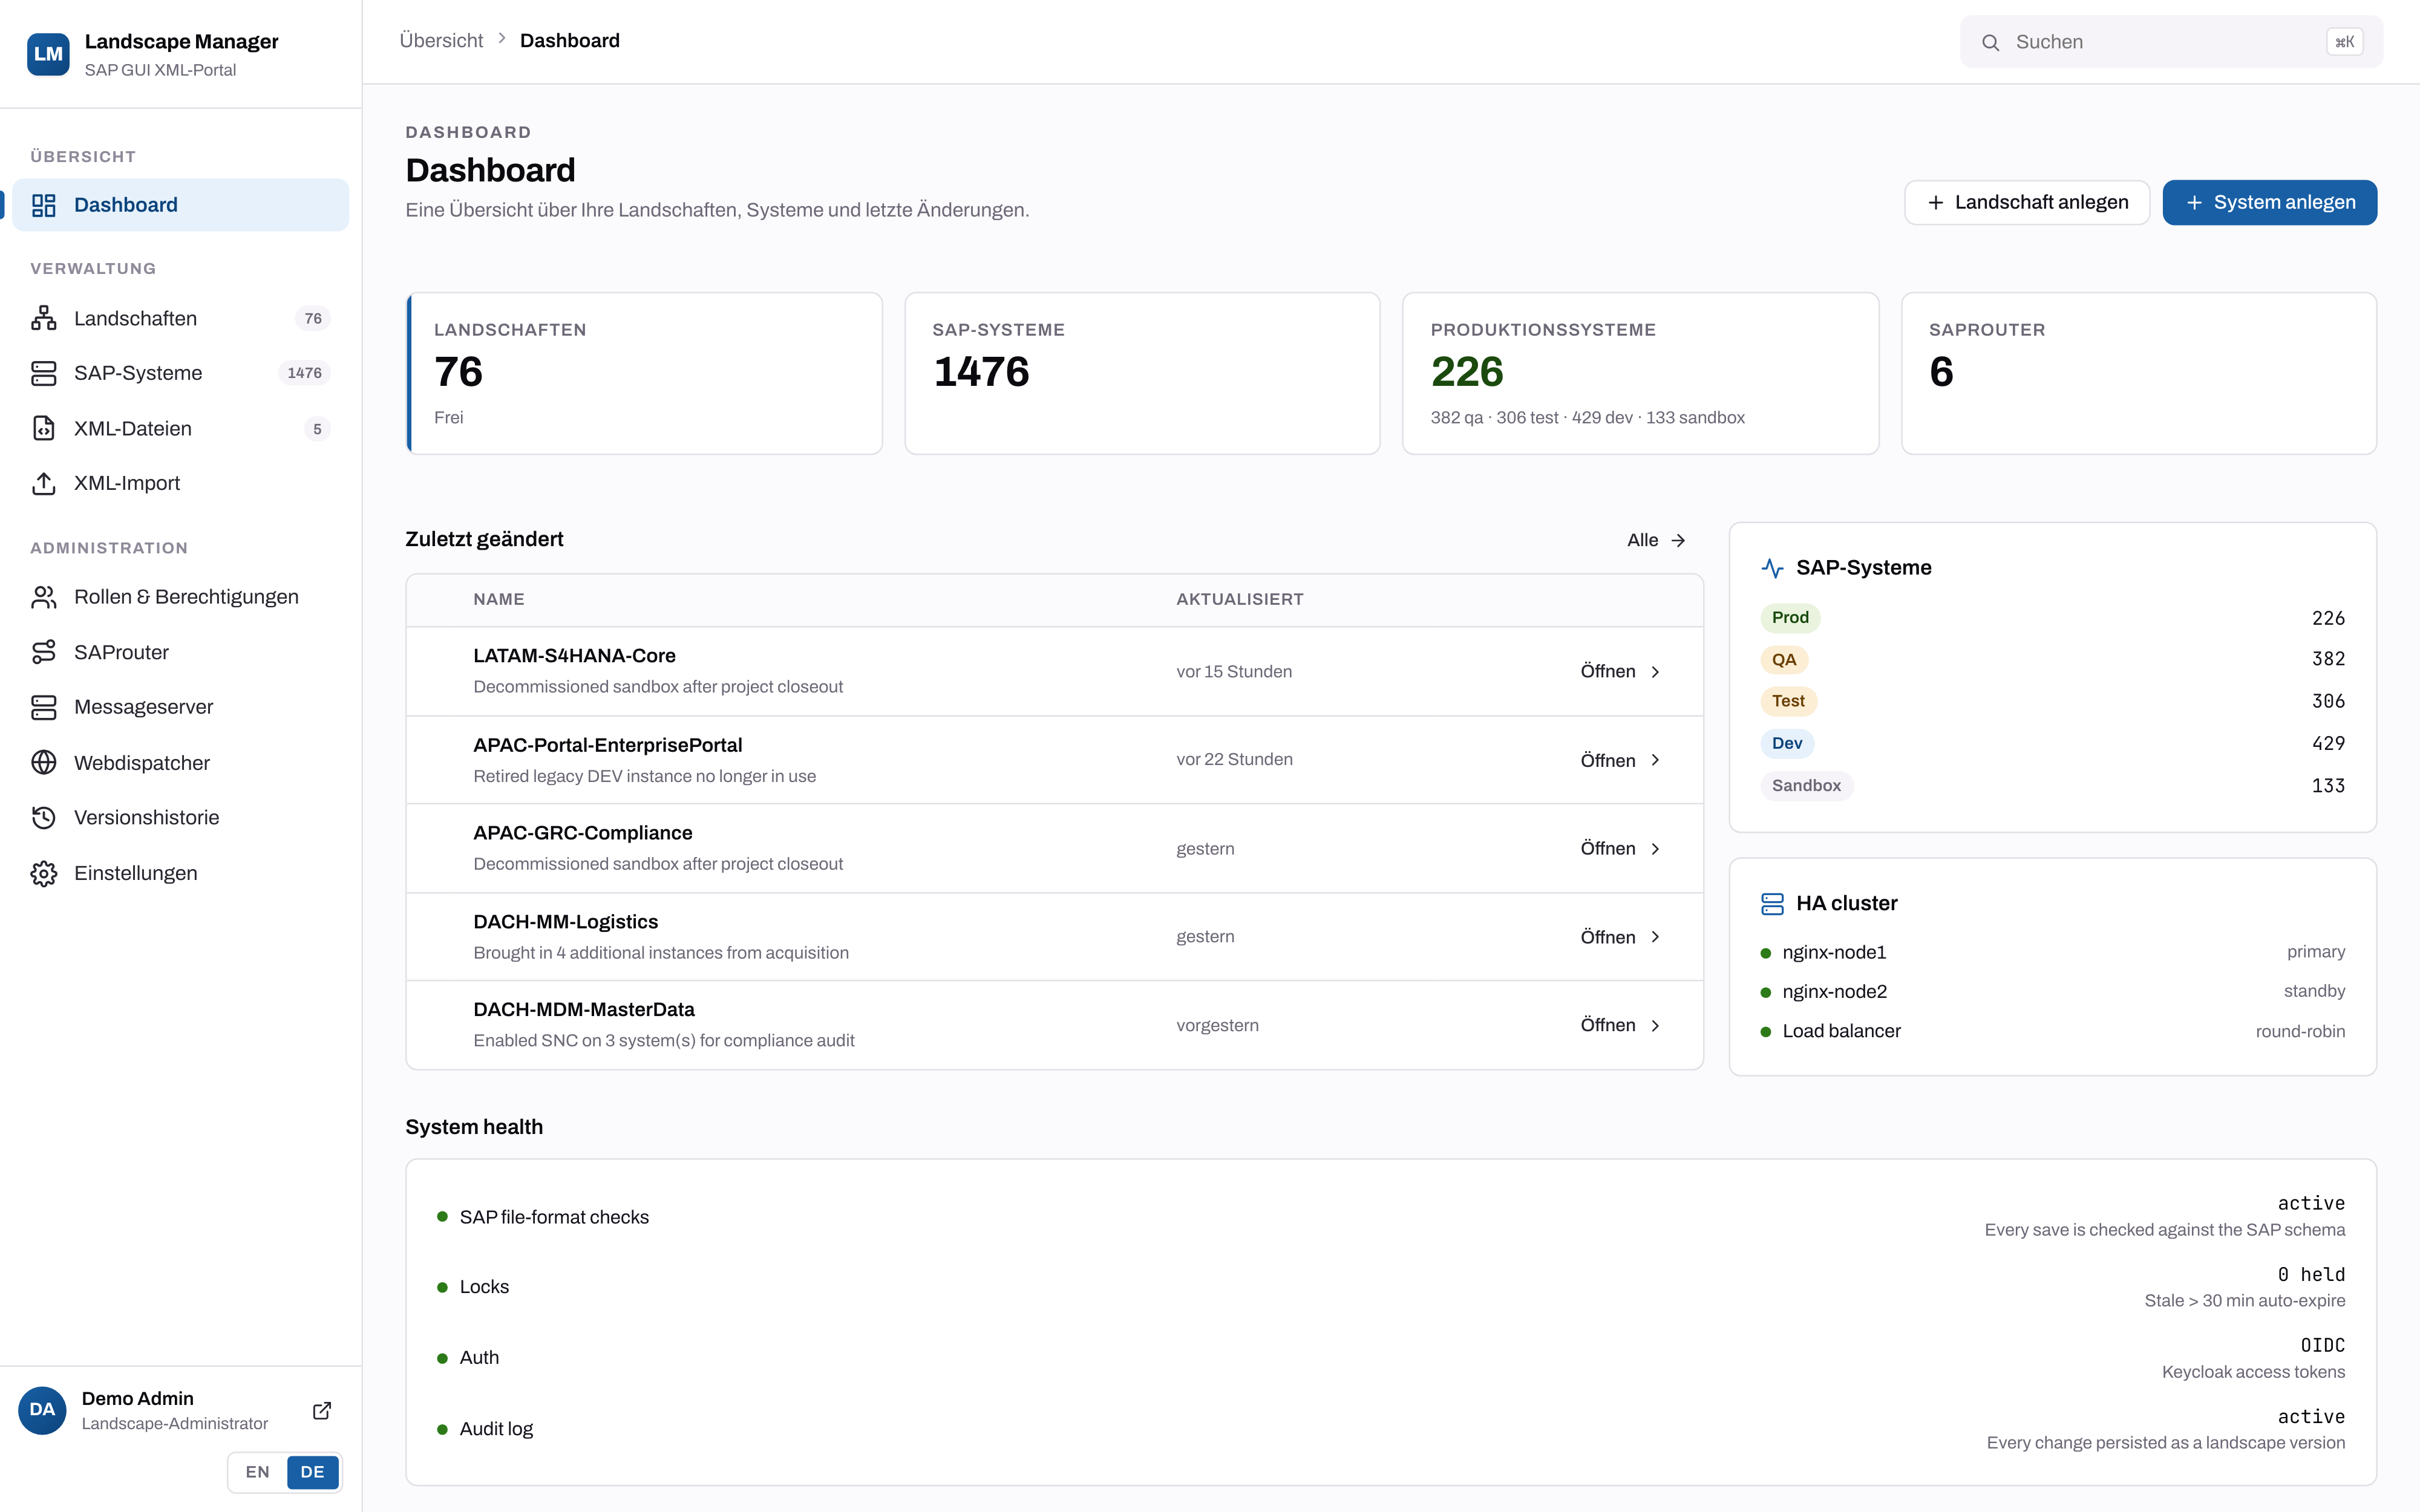Click Öffnen for LATAM-S4HANA-Core
Image resolution: width=2420 pixels, height=1512 pixels.
[1620, 672]
